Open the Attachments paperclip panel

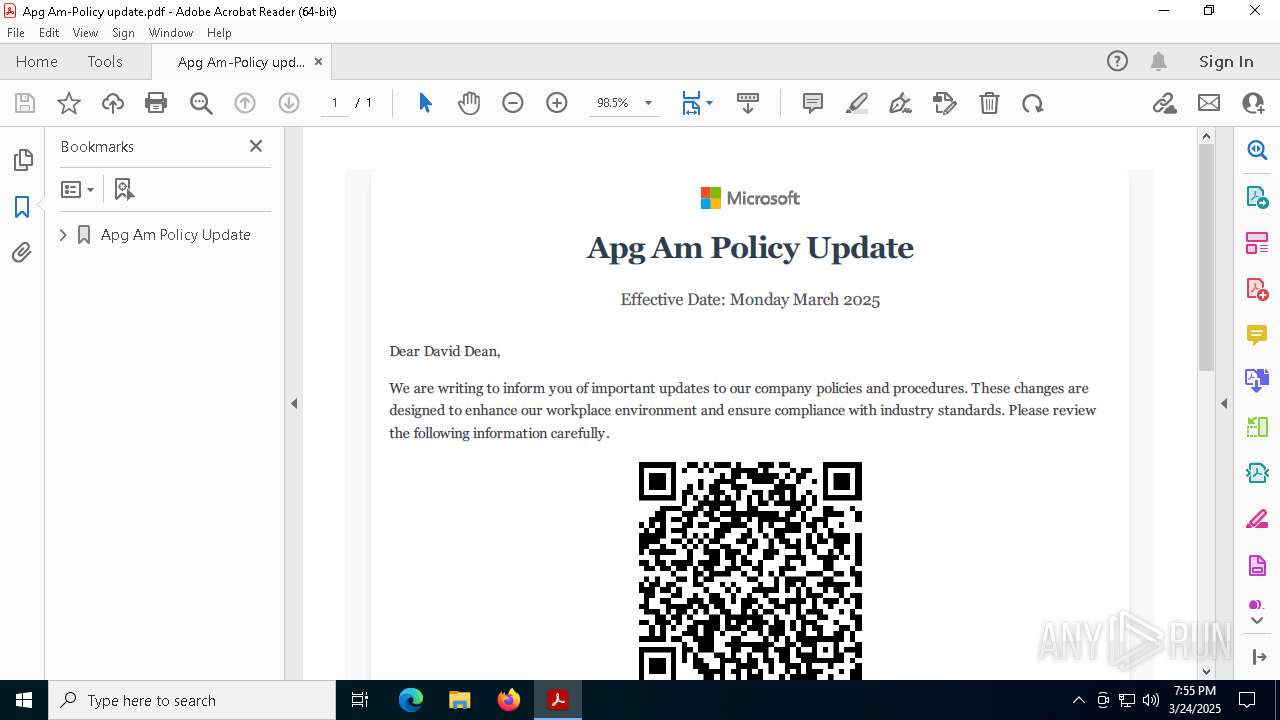point(22,253)
